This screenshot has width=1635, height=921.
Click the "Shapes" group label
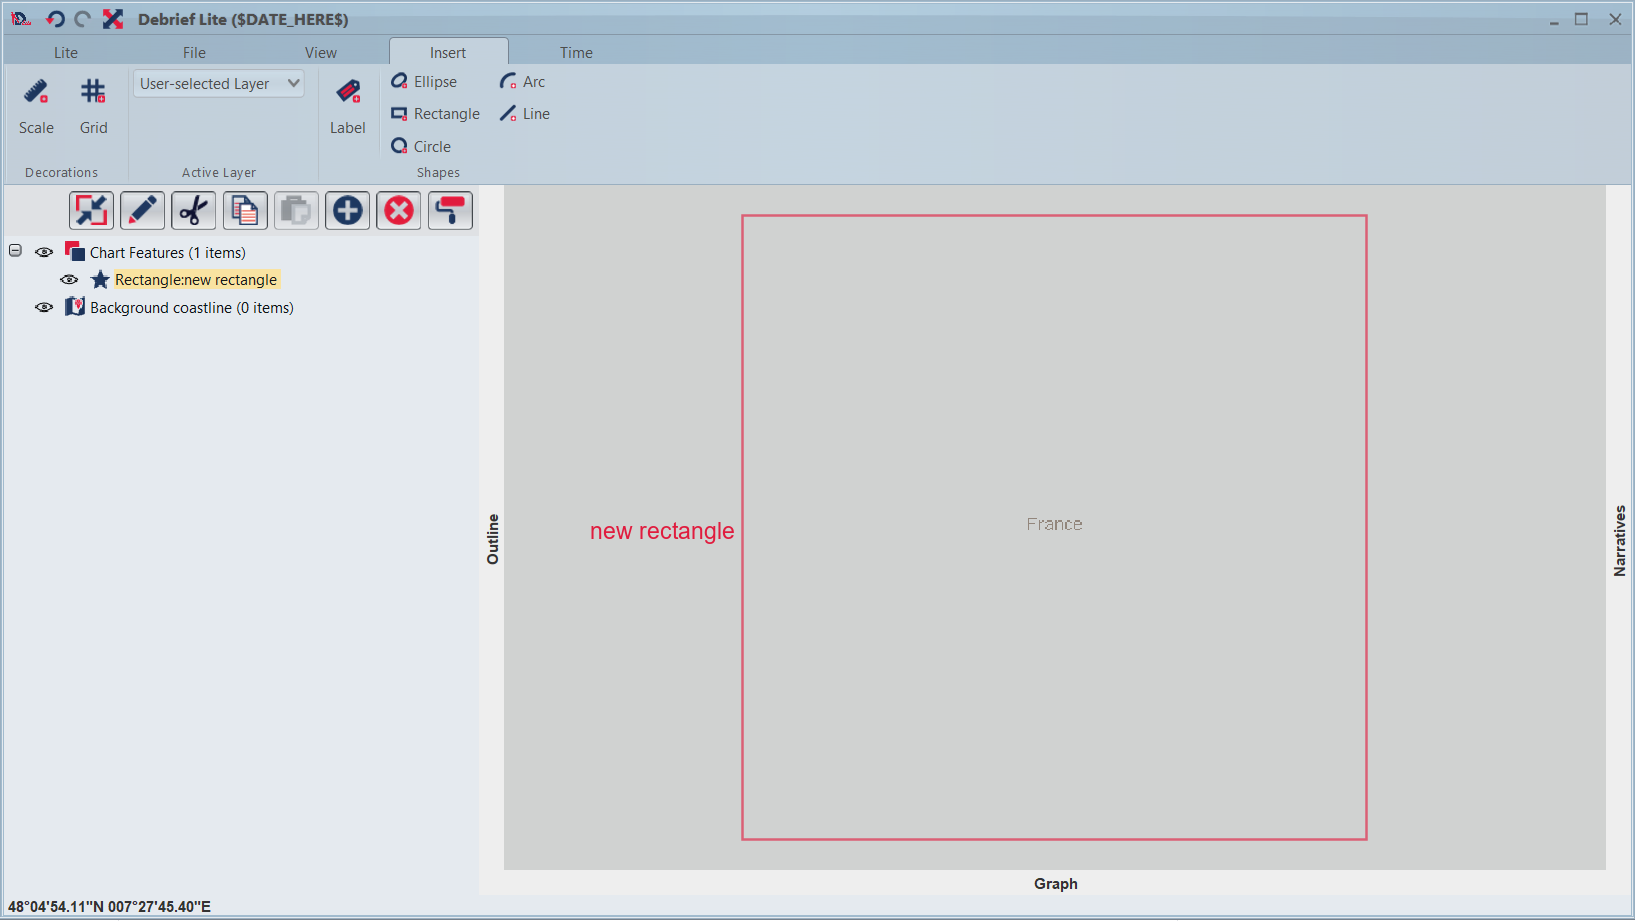pyautogui.click(x=439, y=173)
